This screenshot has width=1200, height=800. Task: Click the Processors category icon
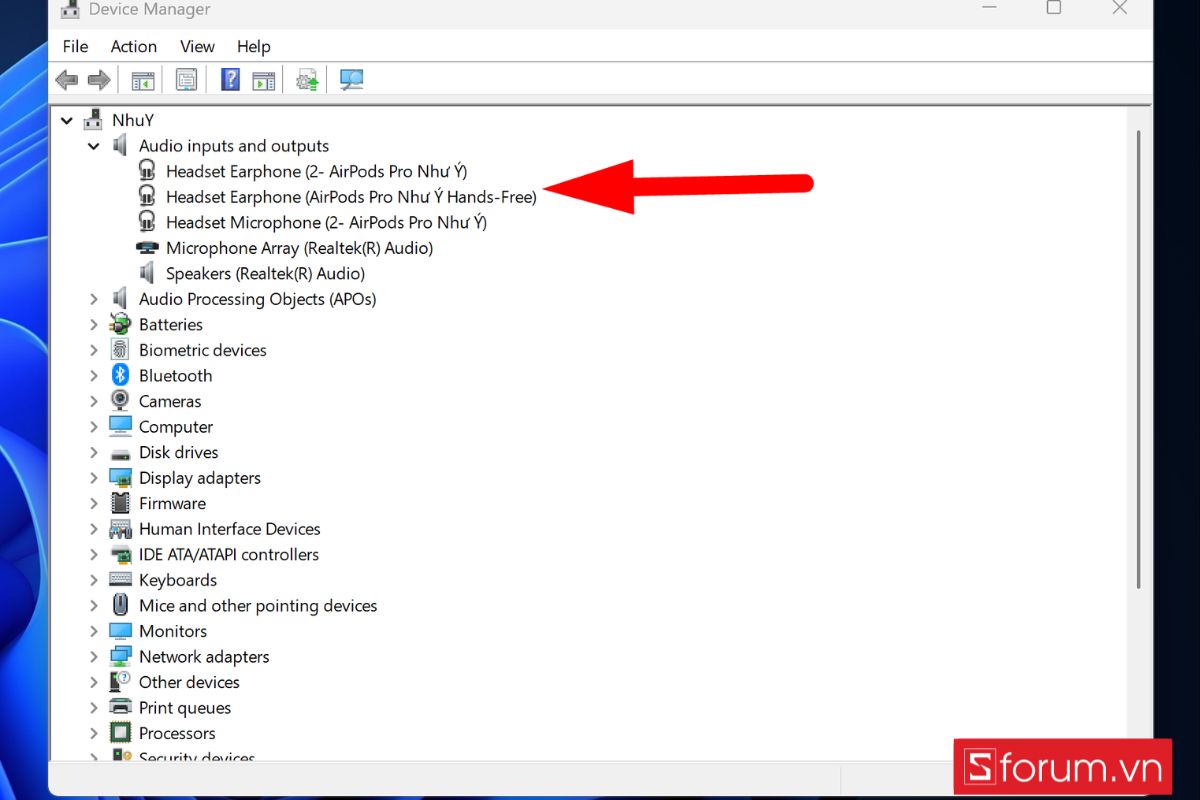[120, 733]
